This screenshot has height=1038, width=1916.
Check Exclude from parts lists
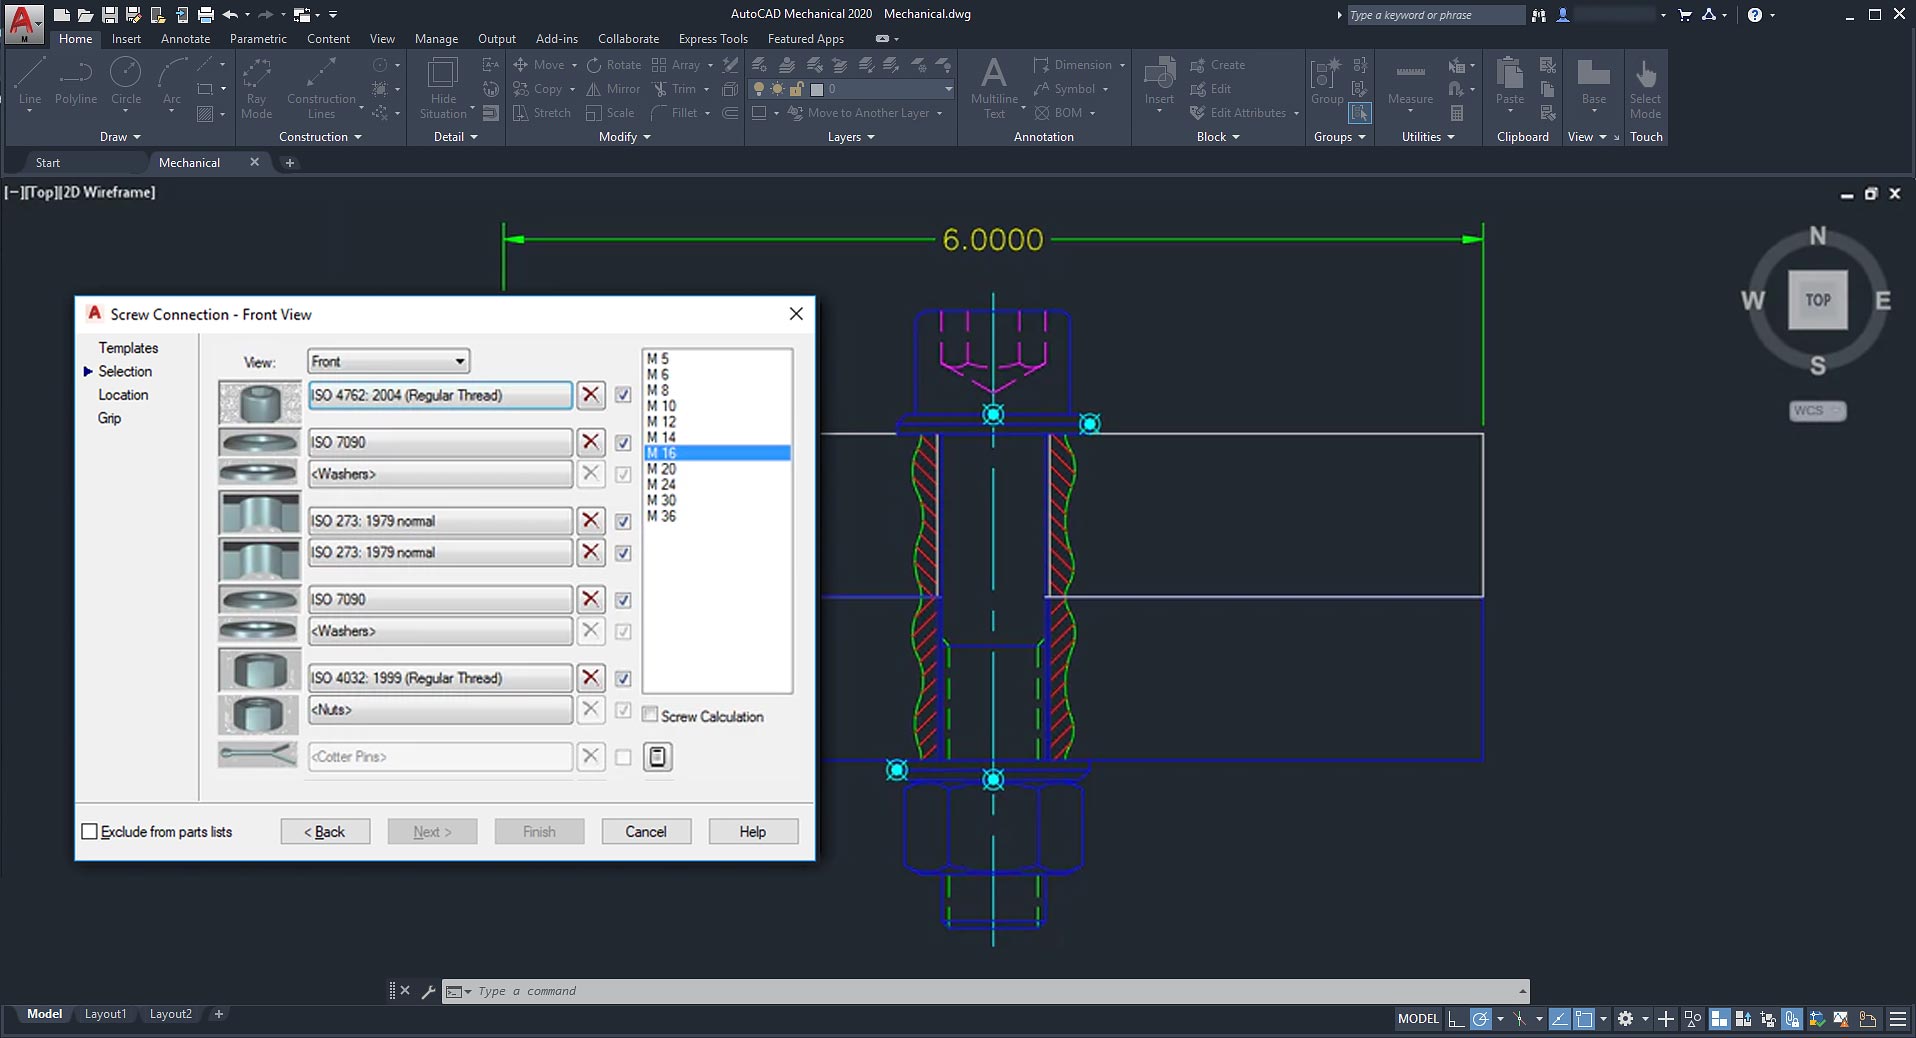(90, 832)
